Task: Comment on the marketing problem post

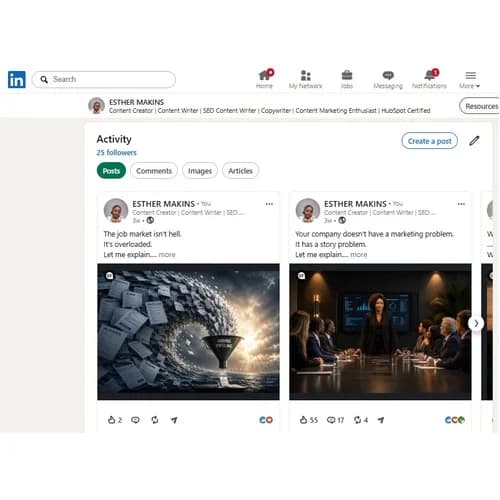Action: coord(331,420)
